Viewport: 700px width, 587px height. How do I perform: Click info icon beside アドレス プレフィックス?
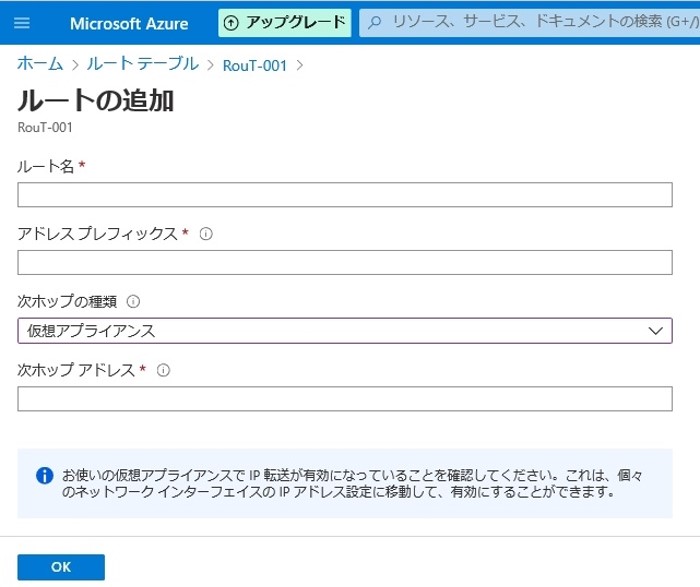tap(206, 234)
